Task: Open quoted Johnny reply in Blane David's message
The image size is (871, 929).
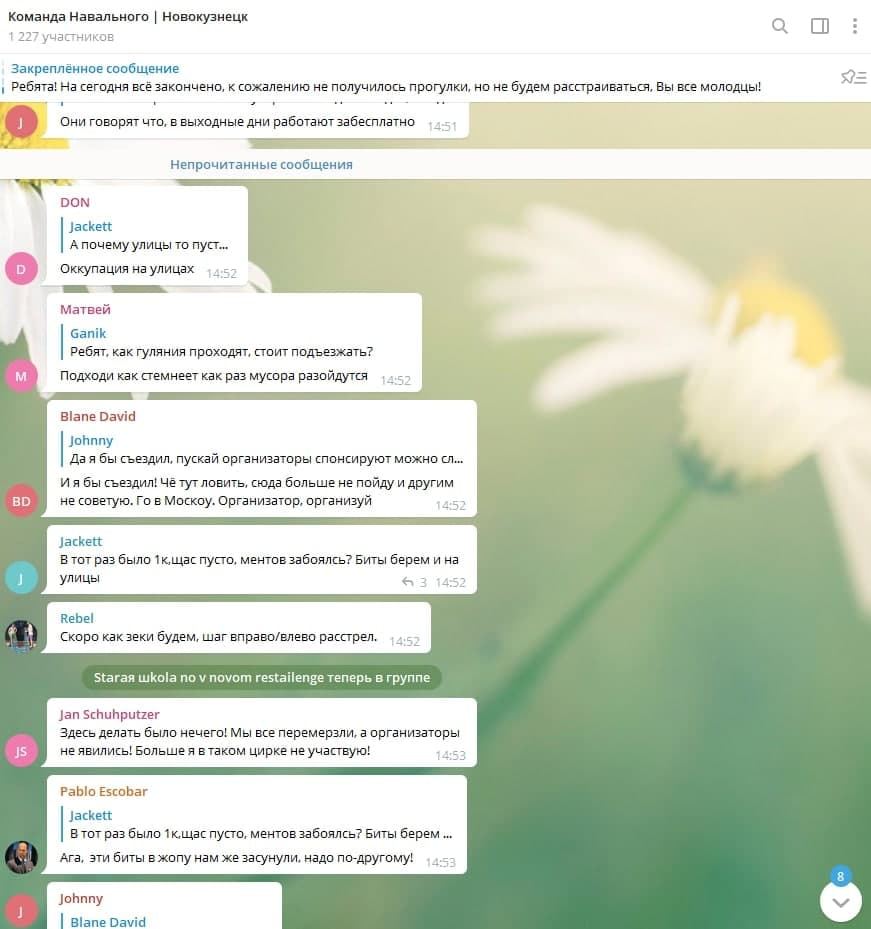Action: click(262, 449)
